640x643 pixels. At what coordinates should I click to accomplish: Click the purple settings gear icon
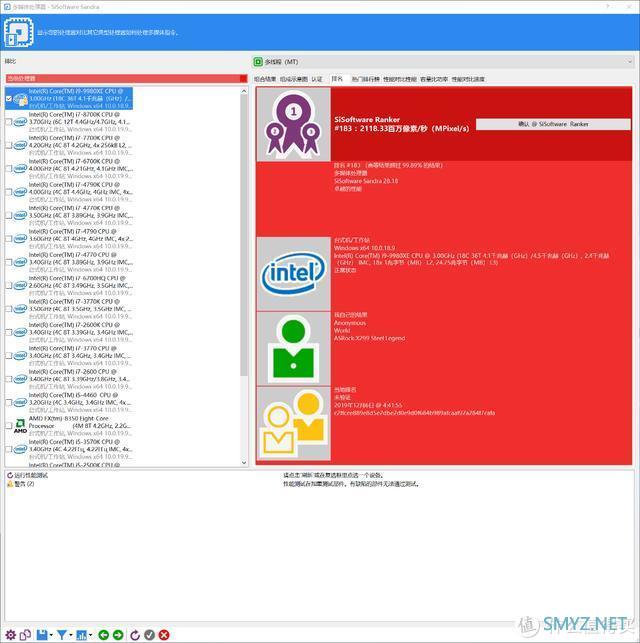(9, 634)
